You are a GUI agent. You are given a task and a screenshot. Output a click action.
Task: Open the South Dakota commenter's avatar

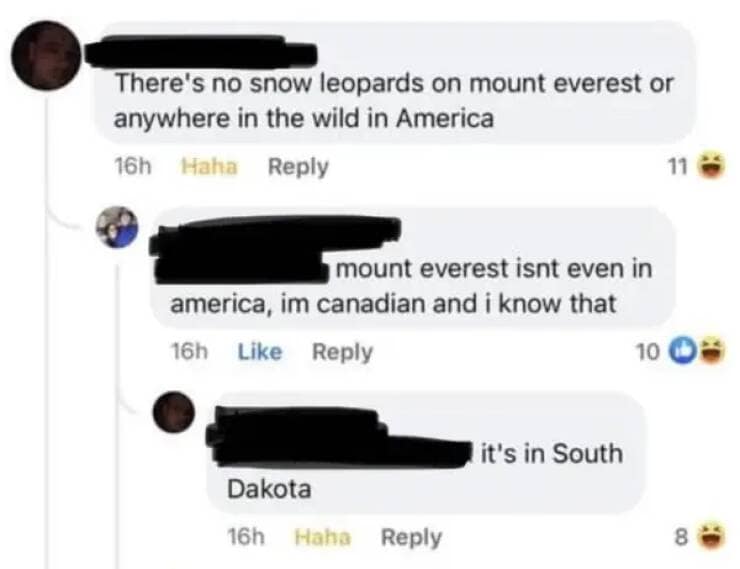pyautogui.click(x=173, y=412)
